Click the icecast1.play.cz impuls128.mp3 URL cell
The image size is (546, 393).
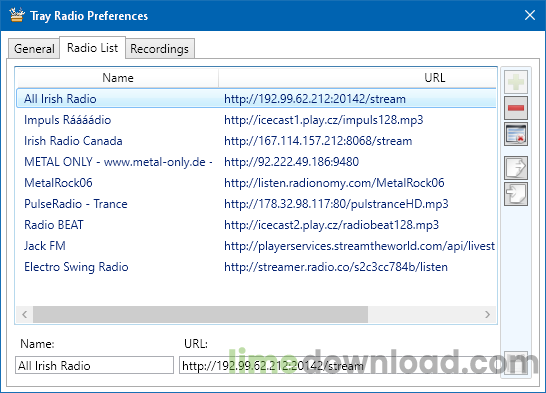click(323, 120)
